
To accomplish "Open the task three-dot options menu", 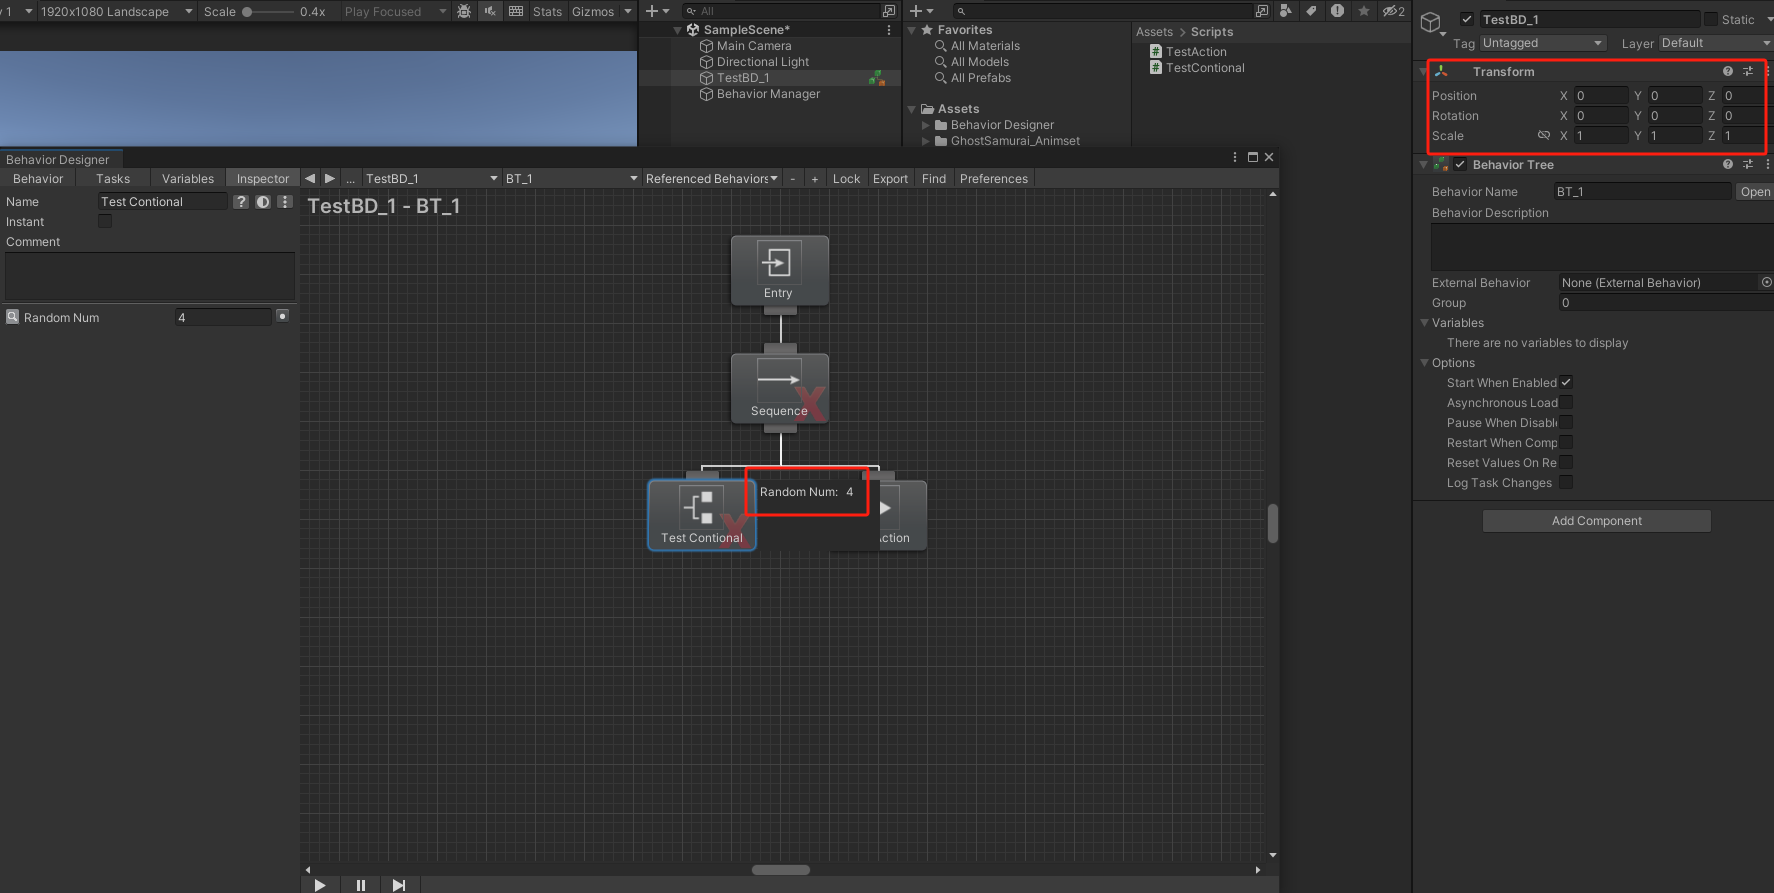I will point(285,202).
